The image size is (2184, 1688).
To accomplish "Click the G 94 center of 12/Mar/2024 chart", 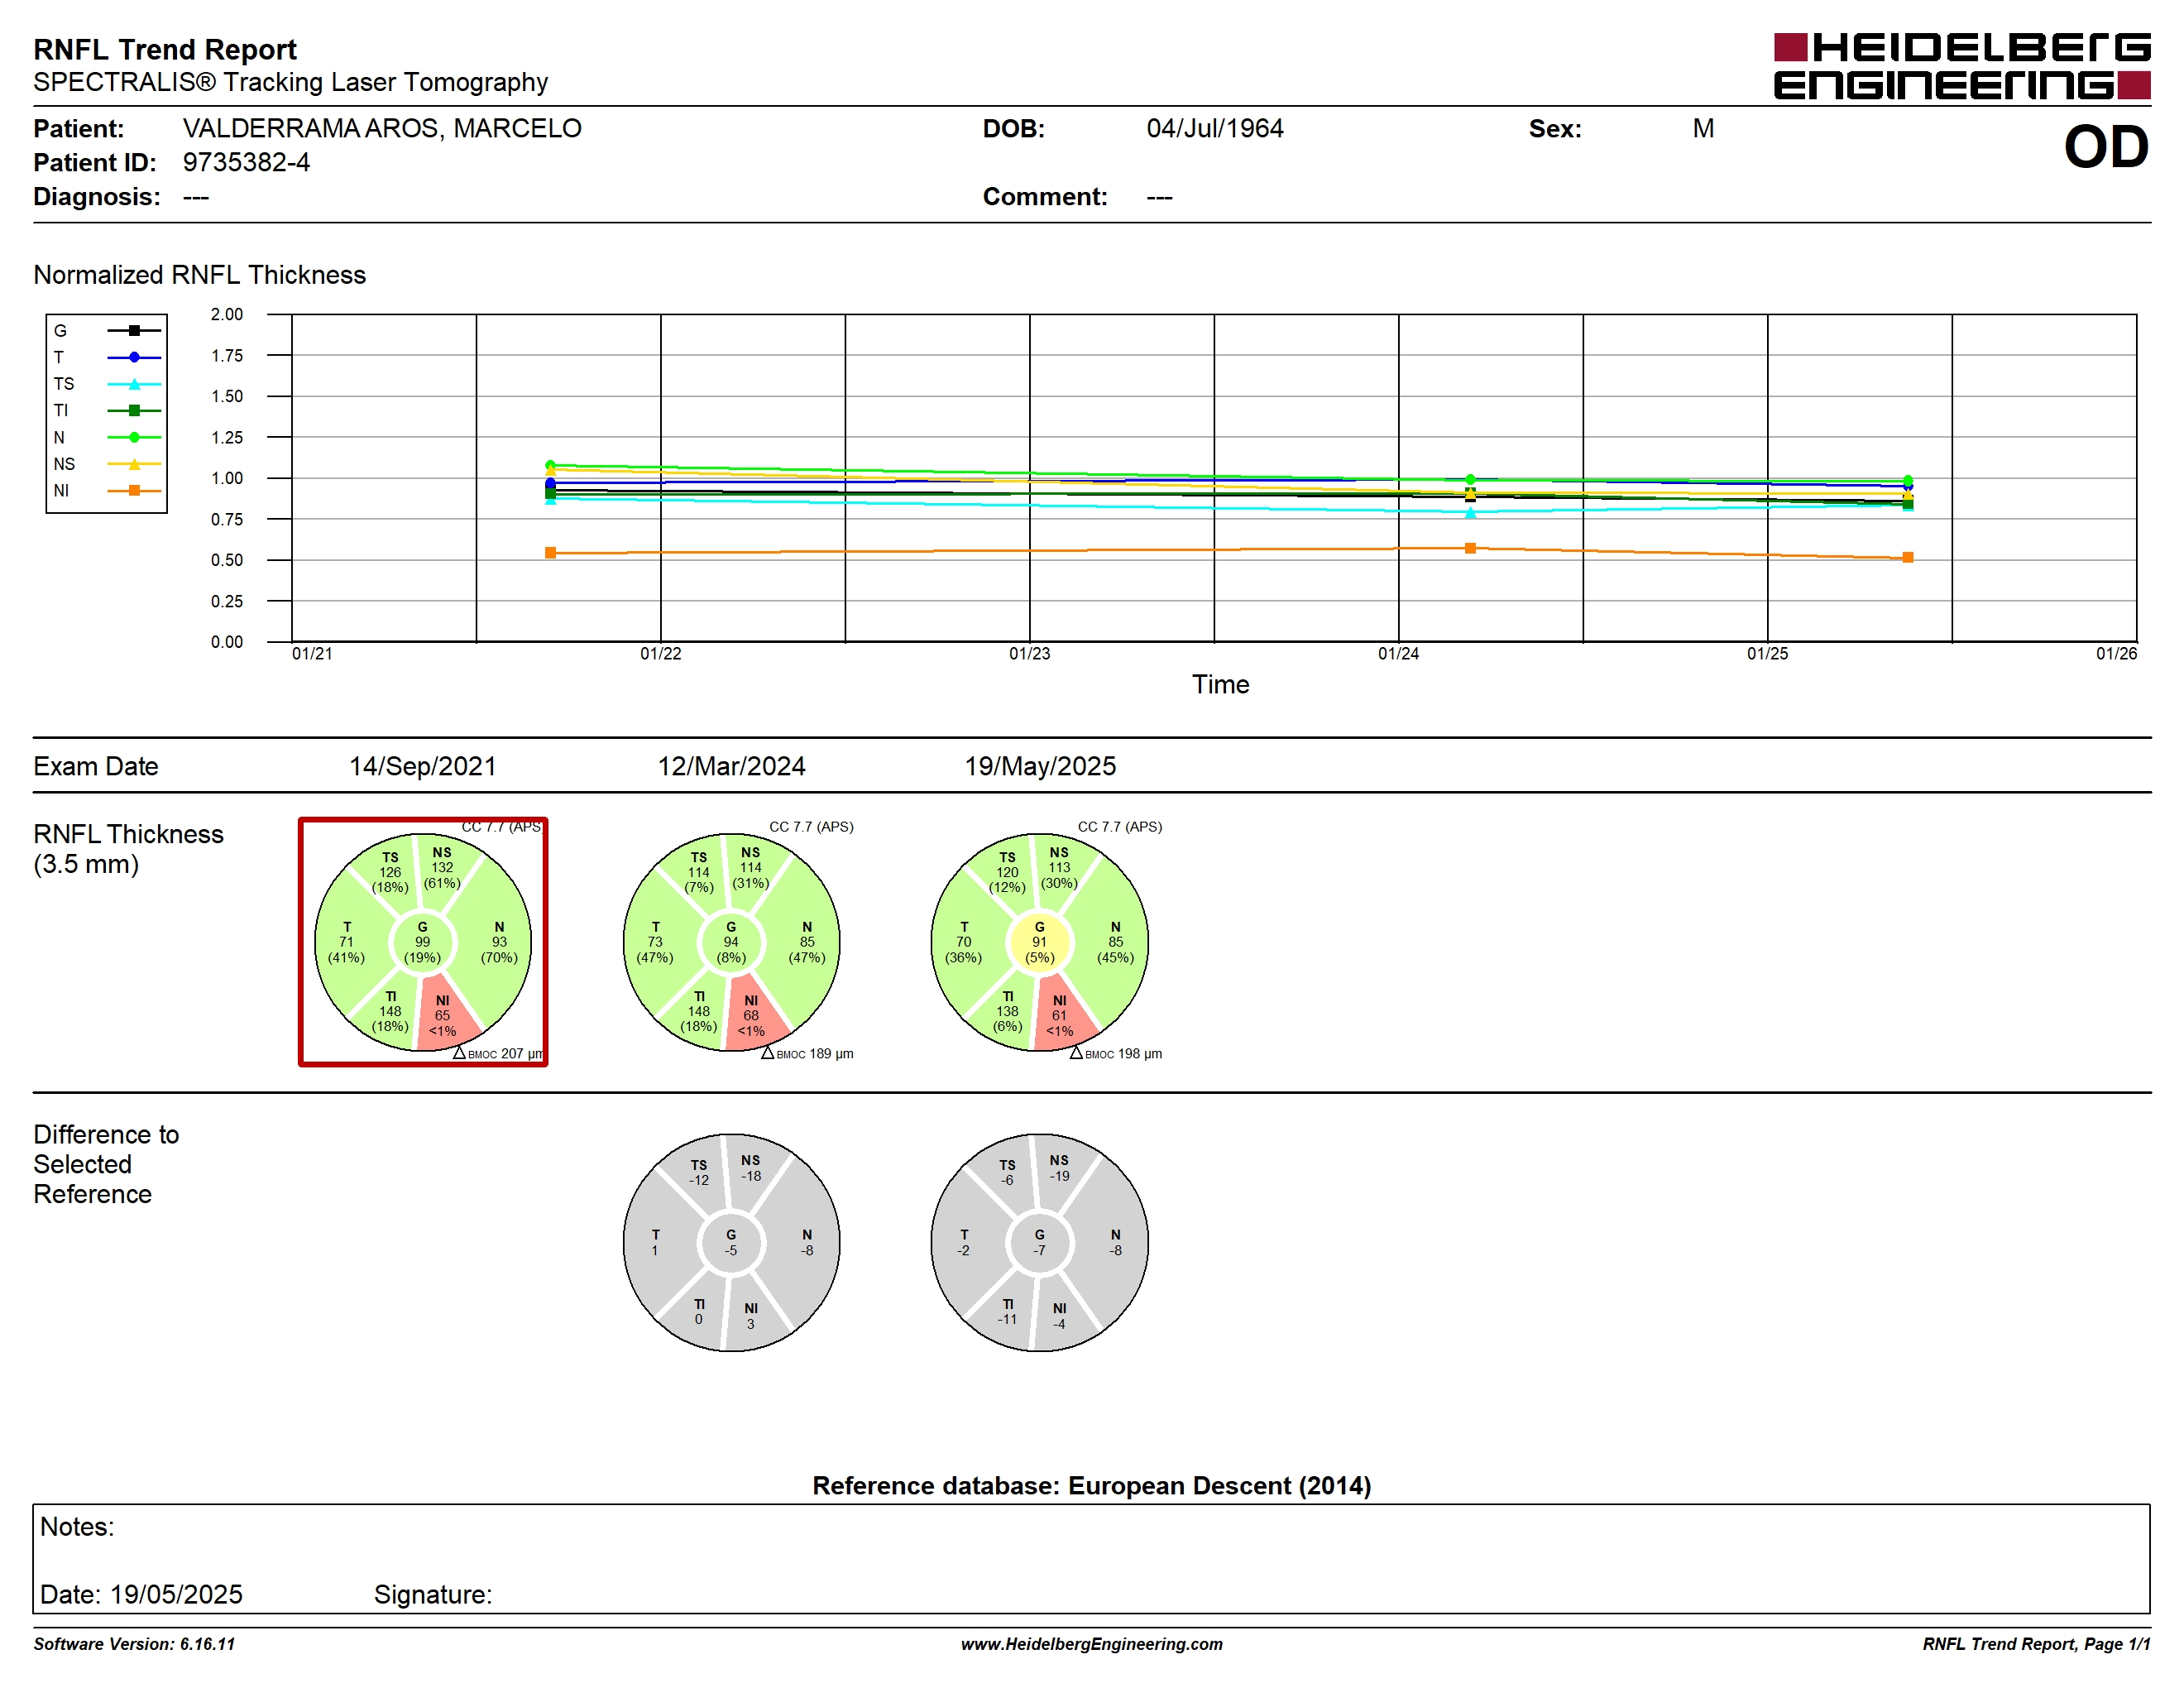I will click(x=731, y=942).
